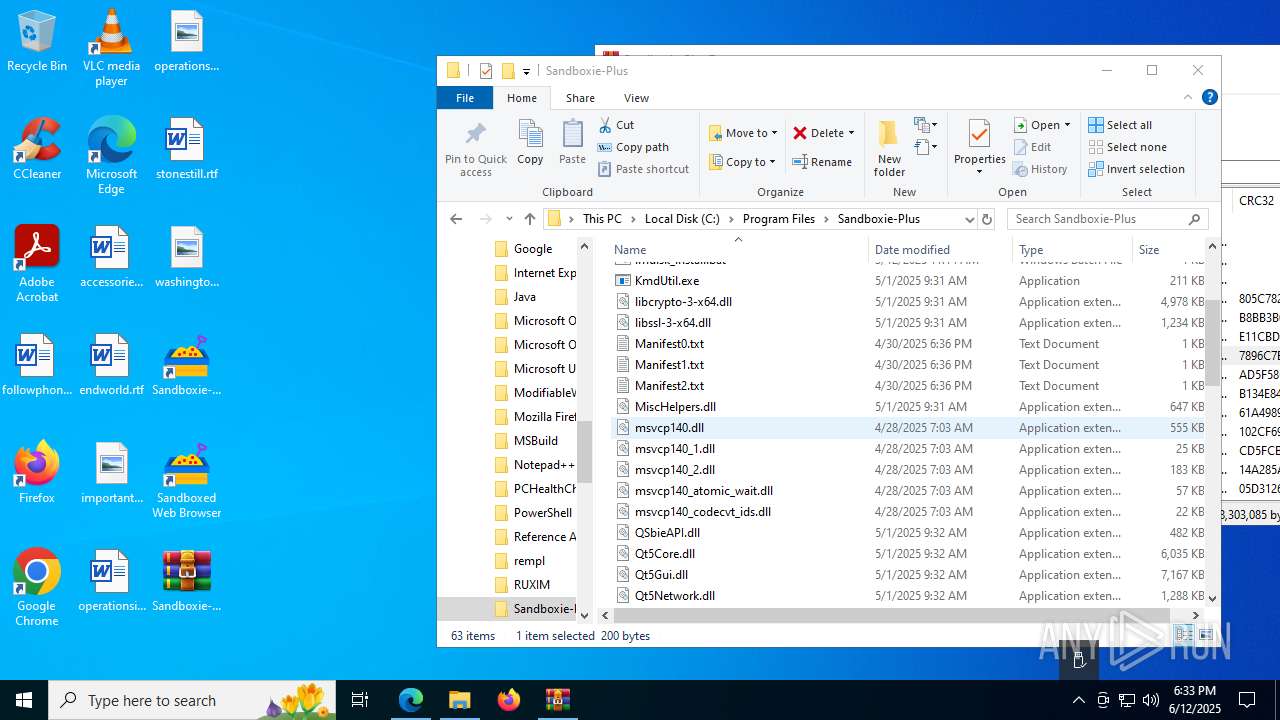Show hidden icons in system tray
Screen dimensions: 1280x720
point(1078,700)
